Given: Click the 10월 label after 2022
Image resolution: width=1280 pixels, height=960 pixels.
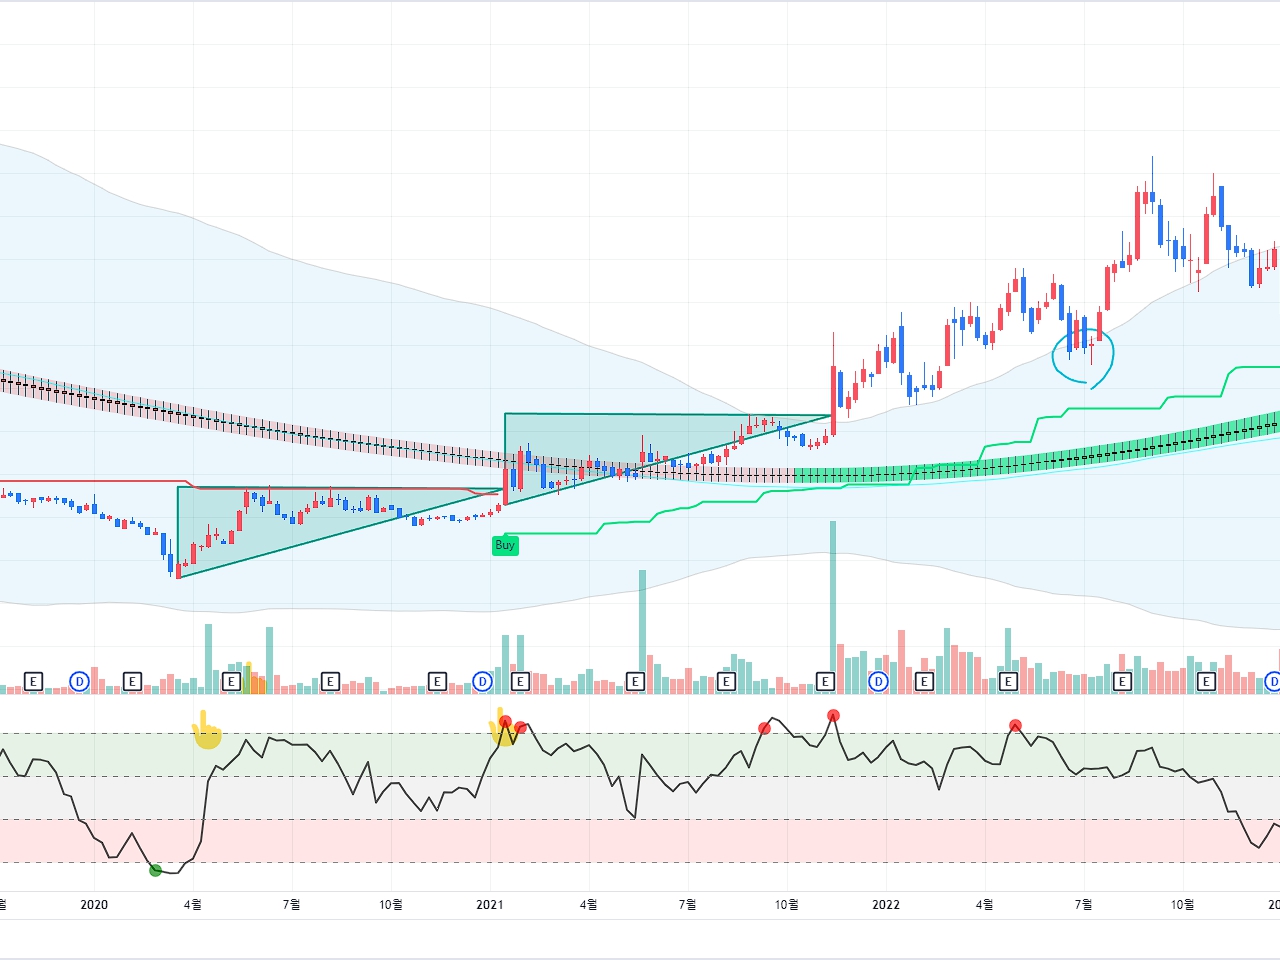Looking at the screenshot, I should pyautogui.click(x=1183, y=905).
